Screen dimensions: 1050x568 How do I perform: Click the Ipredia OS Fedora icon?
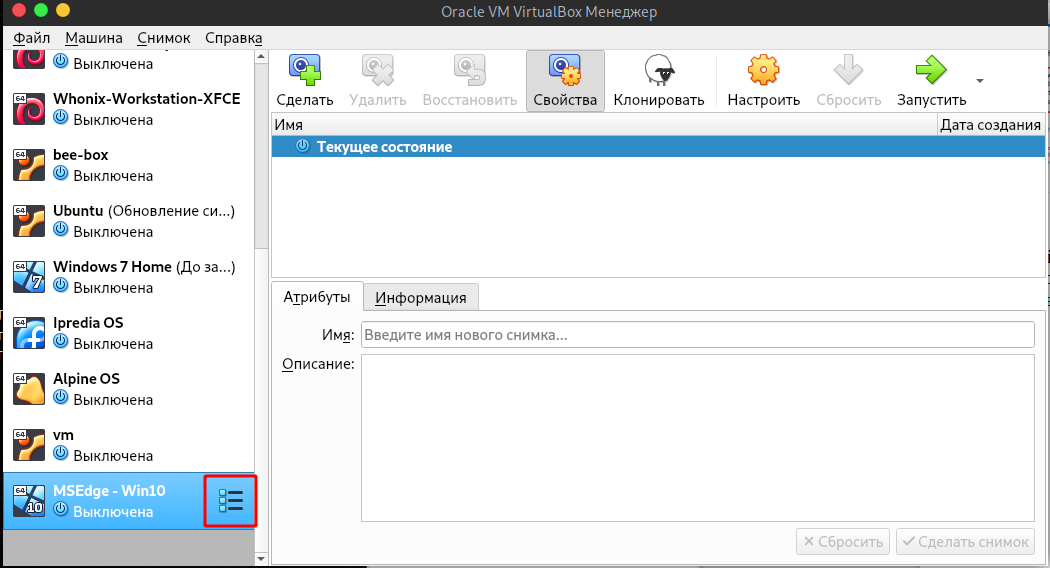pos(29,333)
